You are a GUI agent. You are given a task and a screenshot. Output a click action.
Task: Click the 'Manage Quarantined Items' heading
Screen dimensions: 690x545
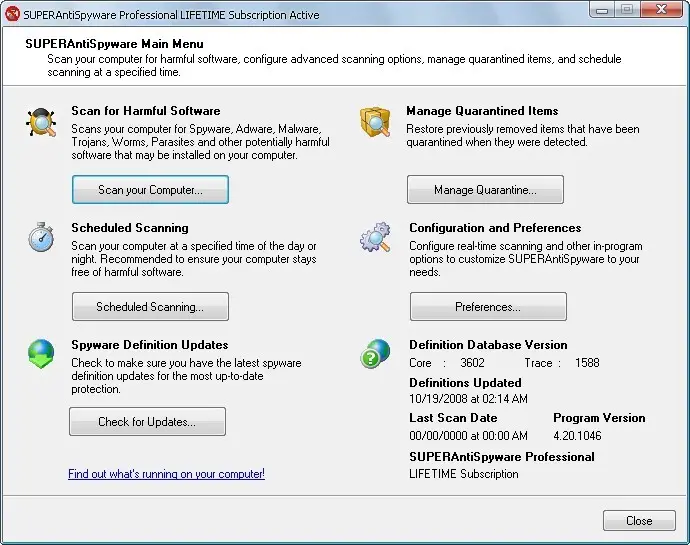[x=482, y=111]
